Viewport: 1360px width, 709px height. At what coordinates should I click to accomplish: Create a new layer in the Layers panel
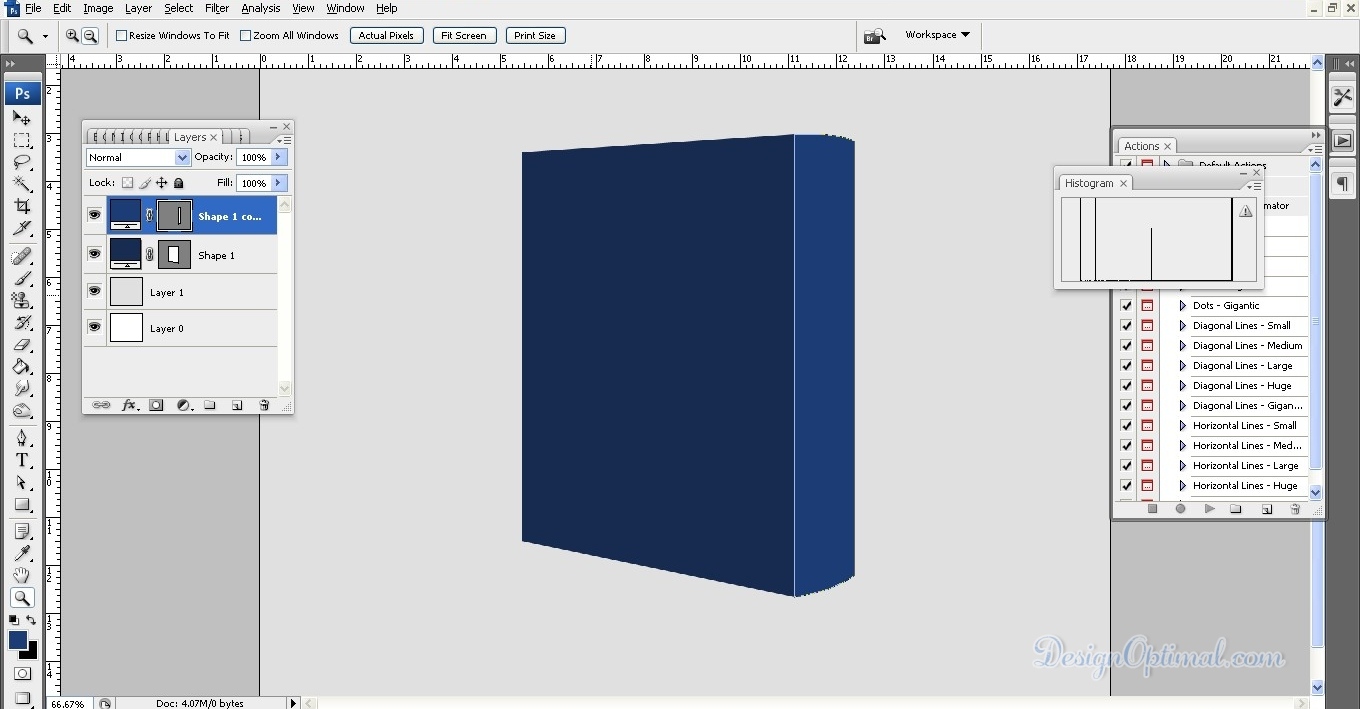[237, 405]
